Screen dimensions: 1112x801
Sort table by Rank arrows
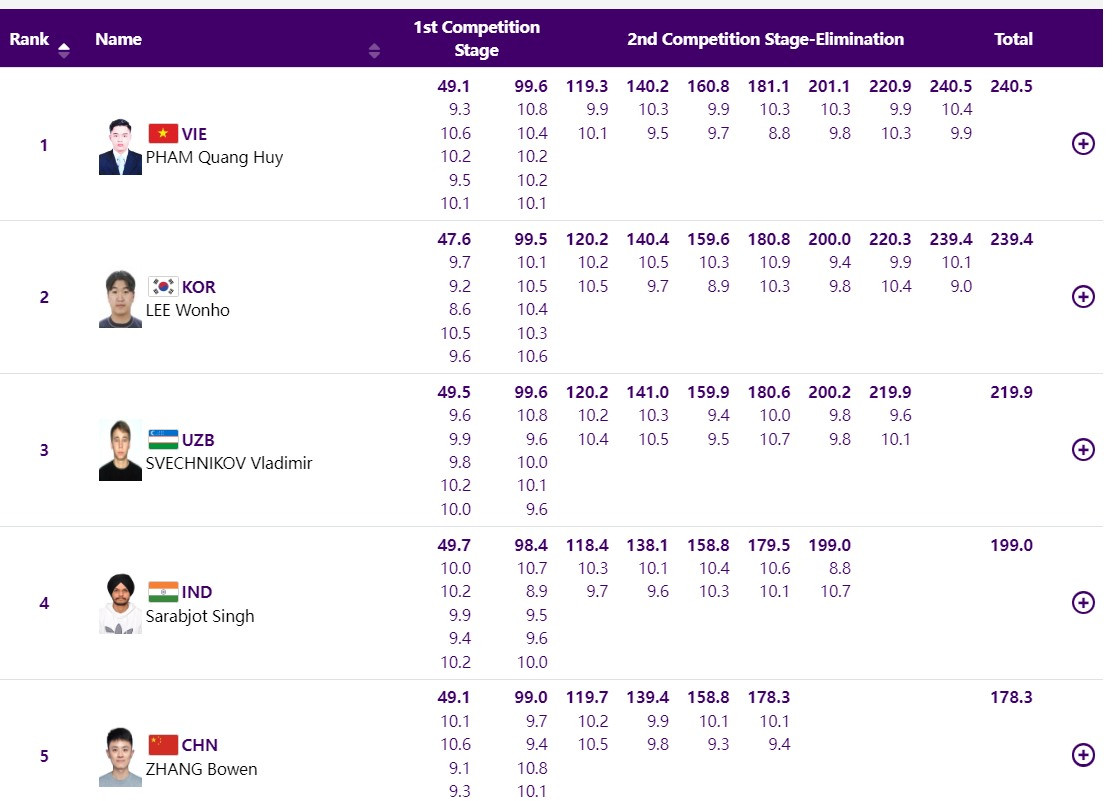pyautogui.click(x=64, y=49)
